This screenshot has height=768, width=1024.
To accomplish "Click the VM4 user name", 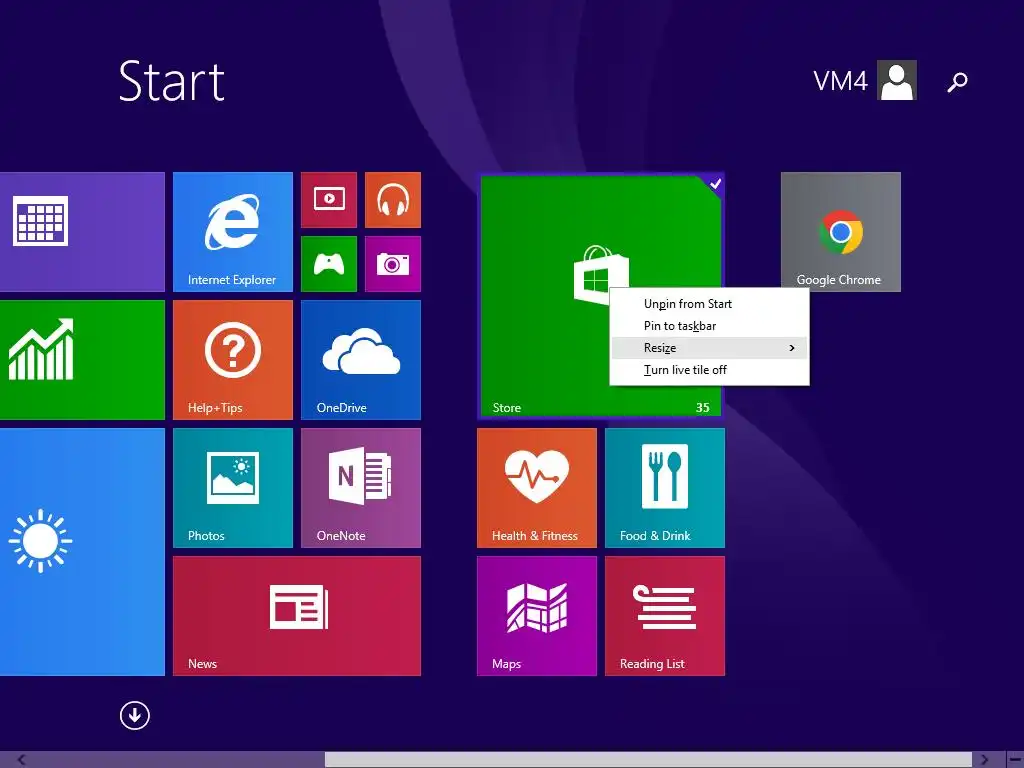I will click(840, 81).
